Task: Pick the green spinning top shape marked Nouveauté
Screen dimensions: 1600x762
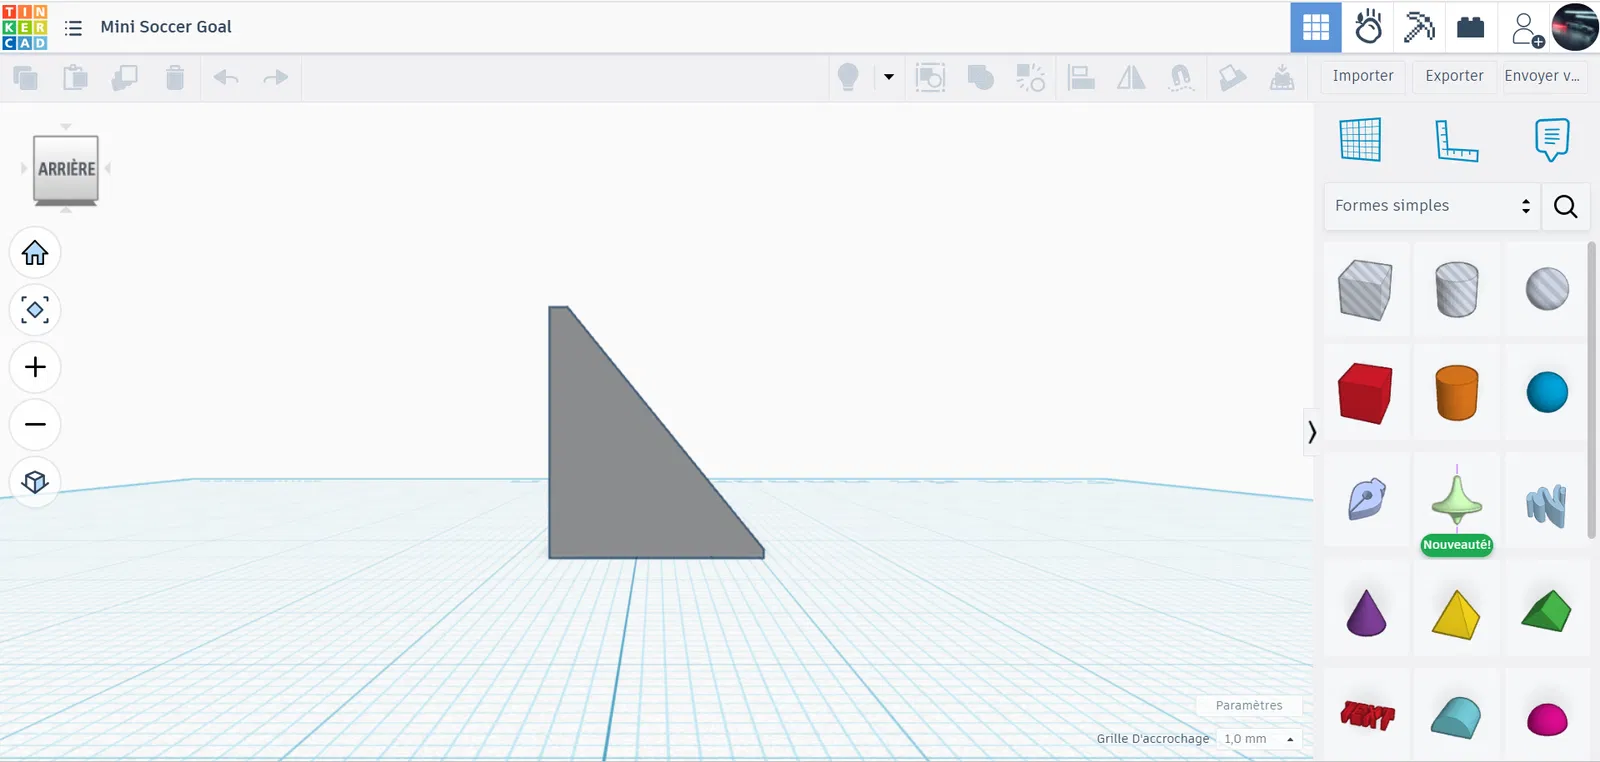Action: (x=1457, y=499)
